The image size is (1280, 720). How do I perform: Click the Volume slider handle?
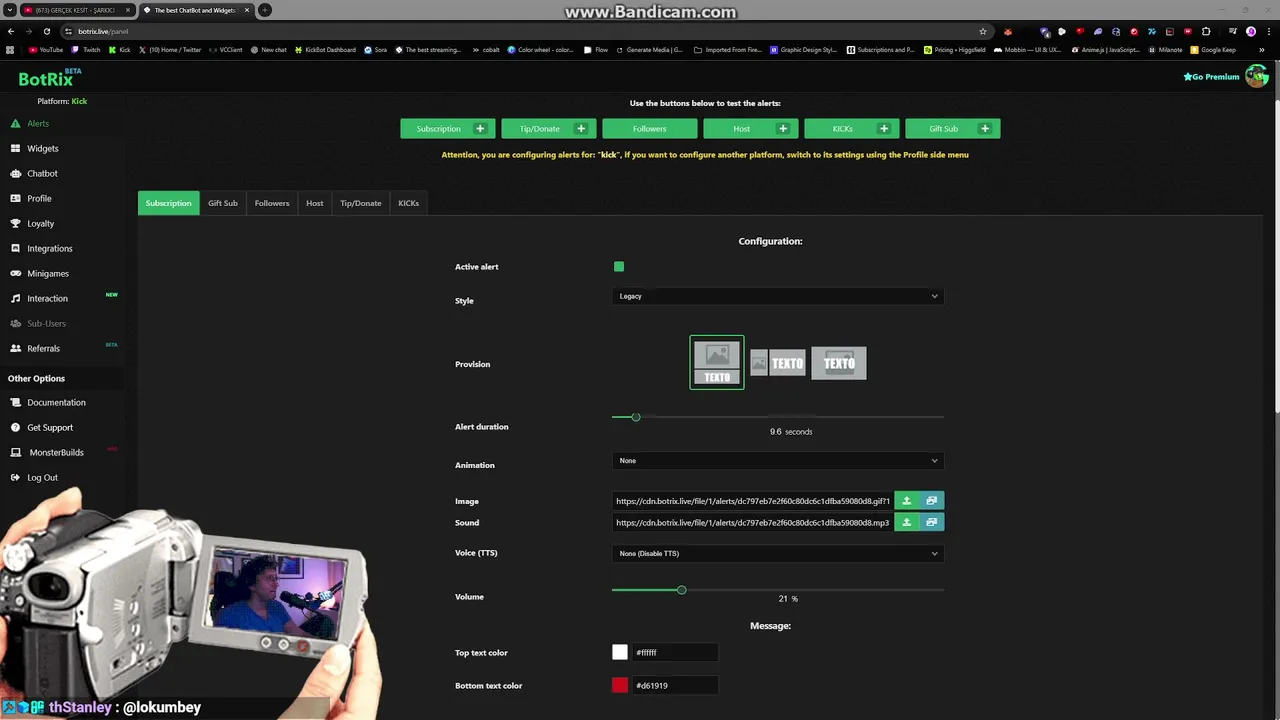[682, 590]
